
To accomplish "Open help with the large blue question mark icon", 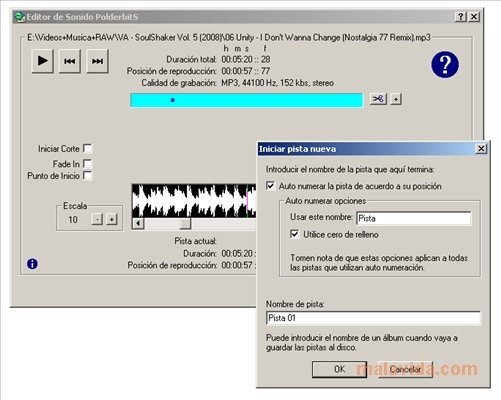I will coord(445,65).
